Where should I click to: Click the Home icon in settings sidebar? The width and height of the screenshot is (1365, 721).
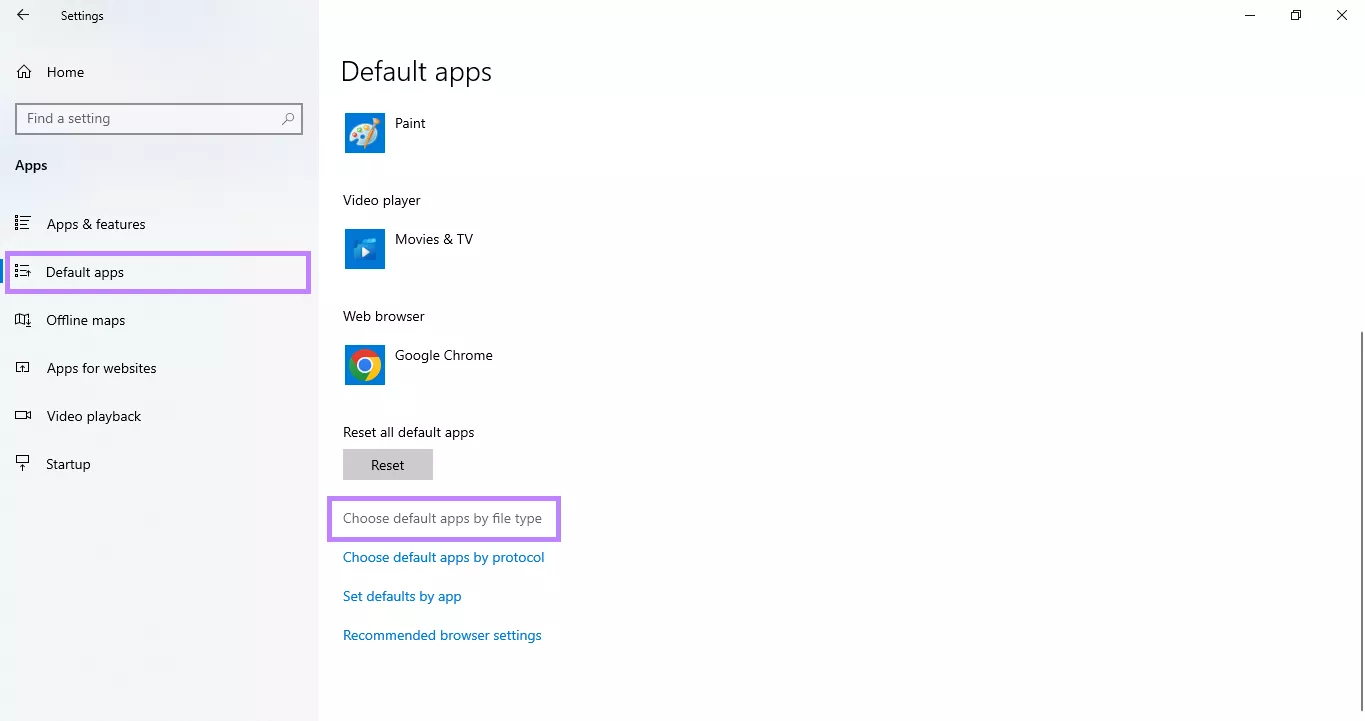pyautogui.click(x=22, y=71)
